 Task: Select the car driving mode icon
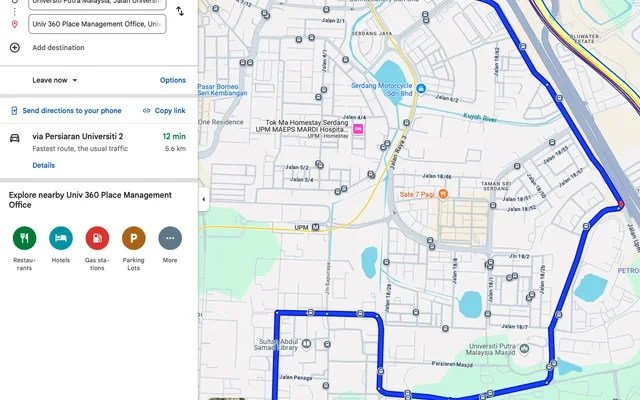[15, 138]
